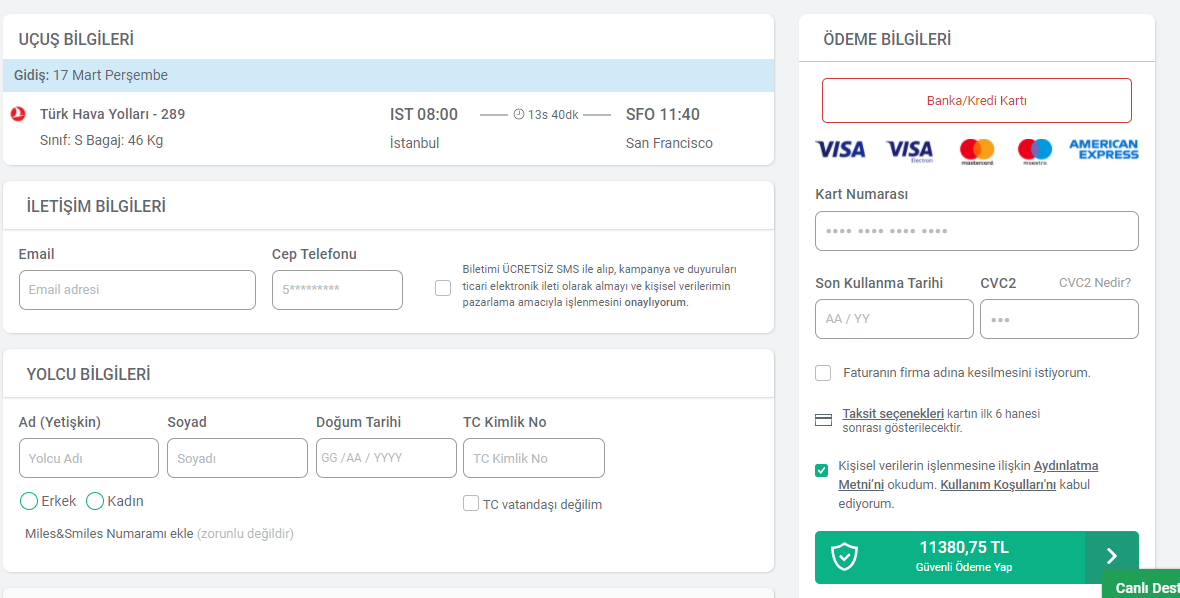1180x598 pixels.
Task: Select Erkek gender radio button
Action: click(29, 501)
